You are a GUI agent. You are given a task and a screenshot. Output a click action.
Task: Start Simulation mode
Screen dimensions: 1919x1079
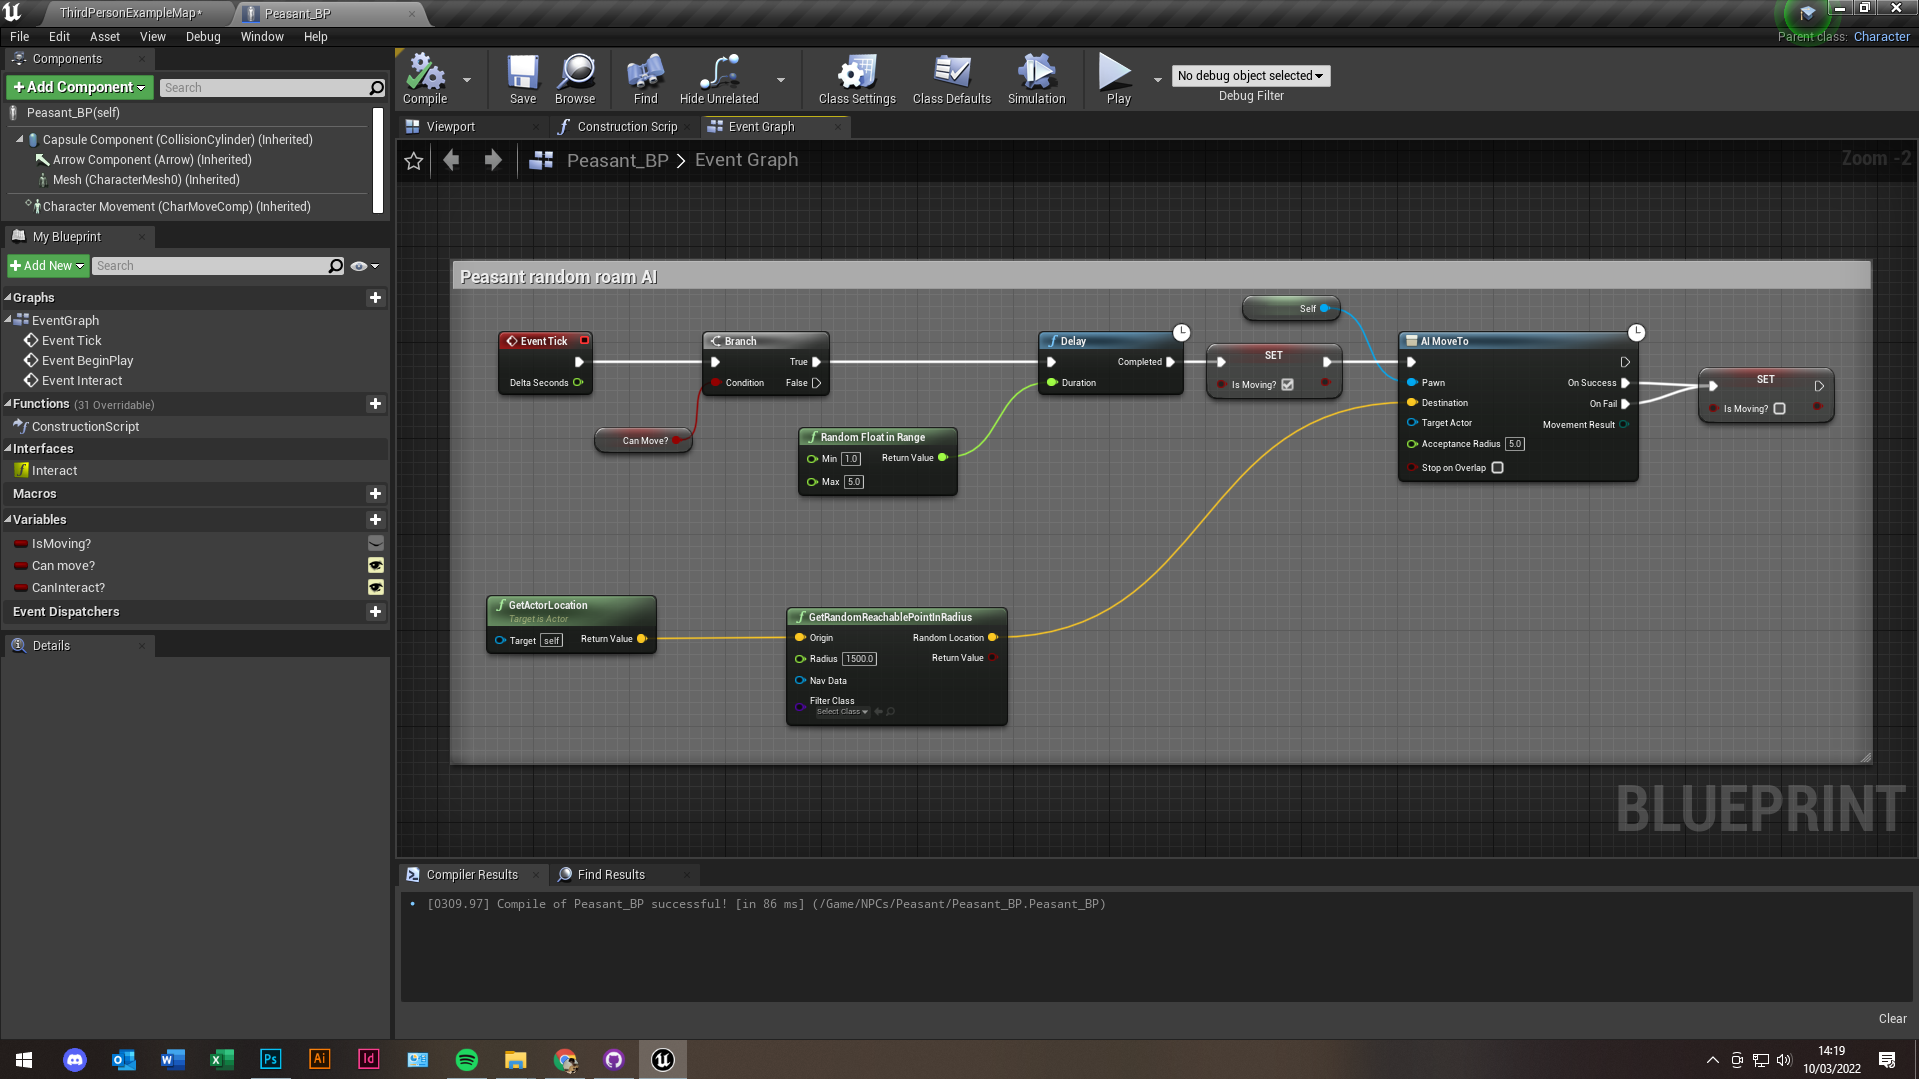click(x=1036, y=78)
